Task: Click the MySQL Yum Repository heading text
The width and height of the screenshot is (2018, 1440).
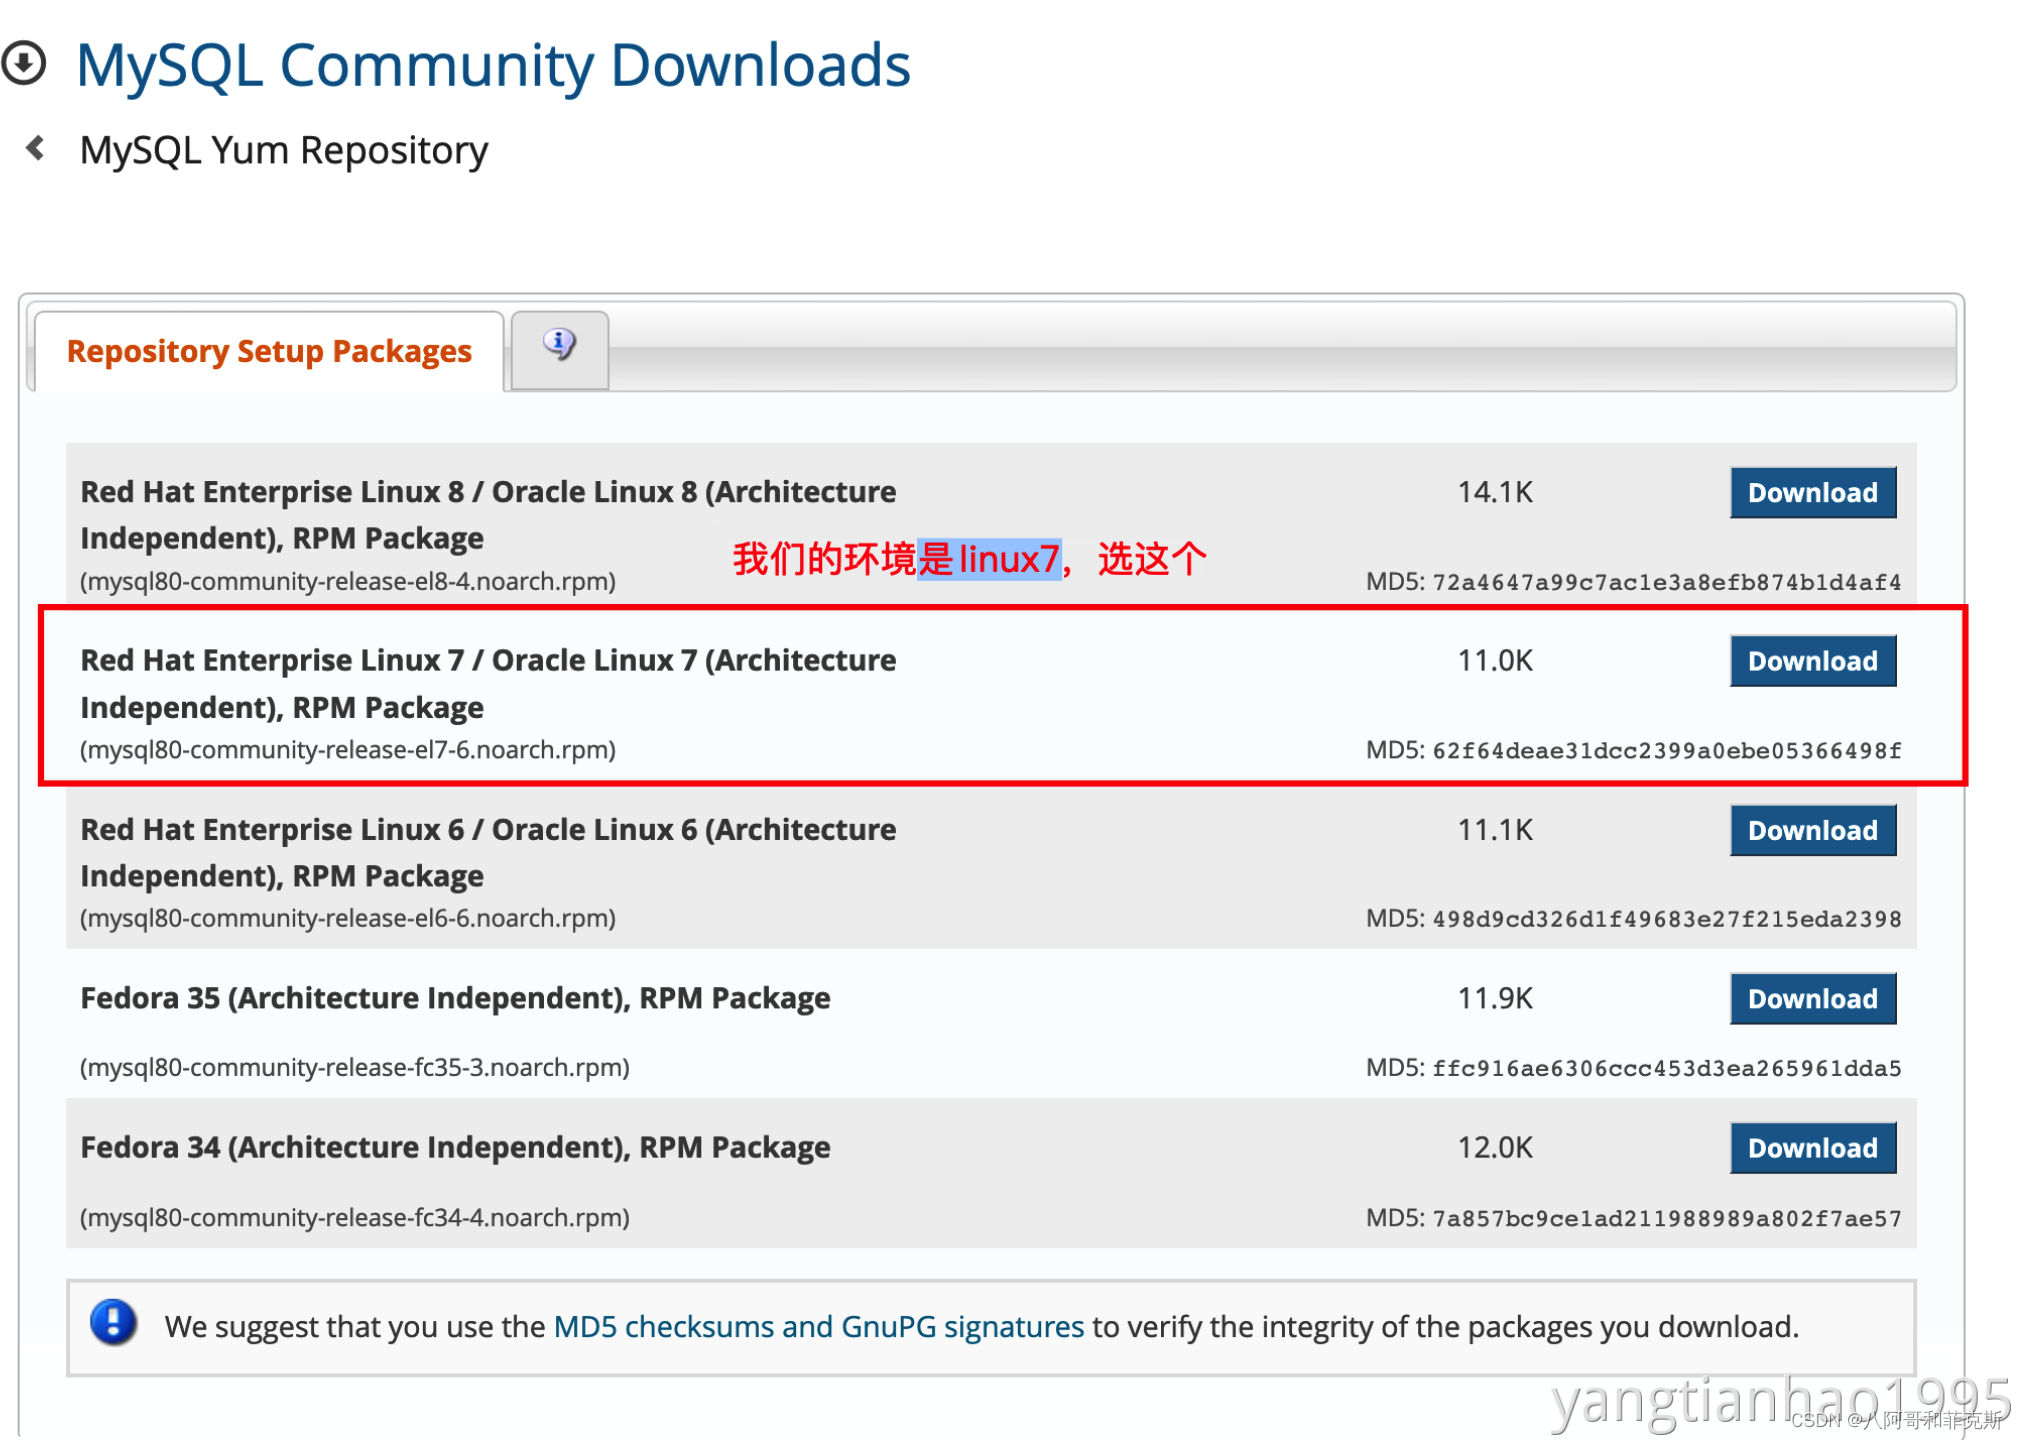Action: (x=284, y=151)
